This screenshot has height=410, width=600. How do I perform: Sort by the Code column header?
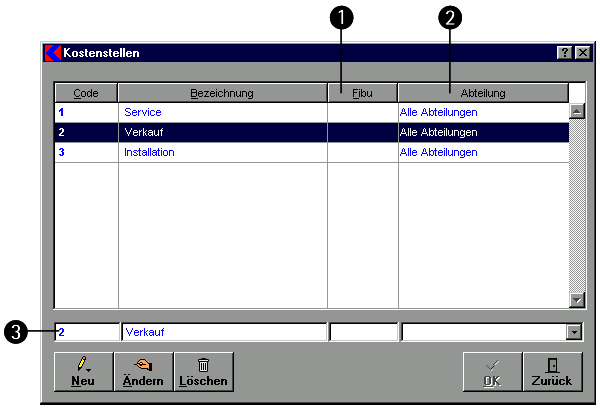pos(86,93)
